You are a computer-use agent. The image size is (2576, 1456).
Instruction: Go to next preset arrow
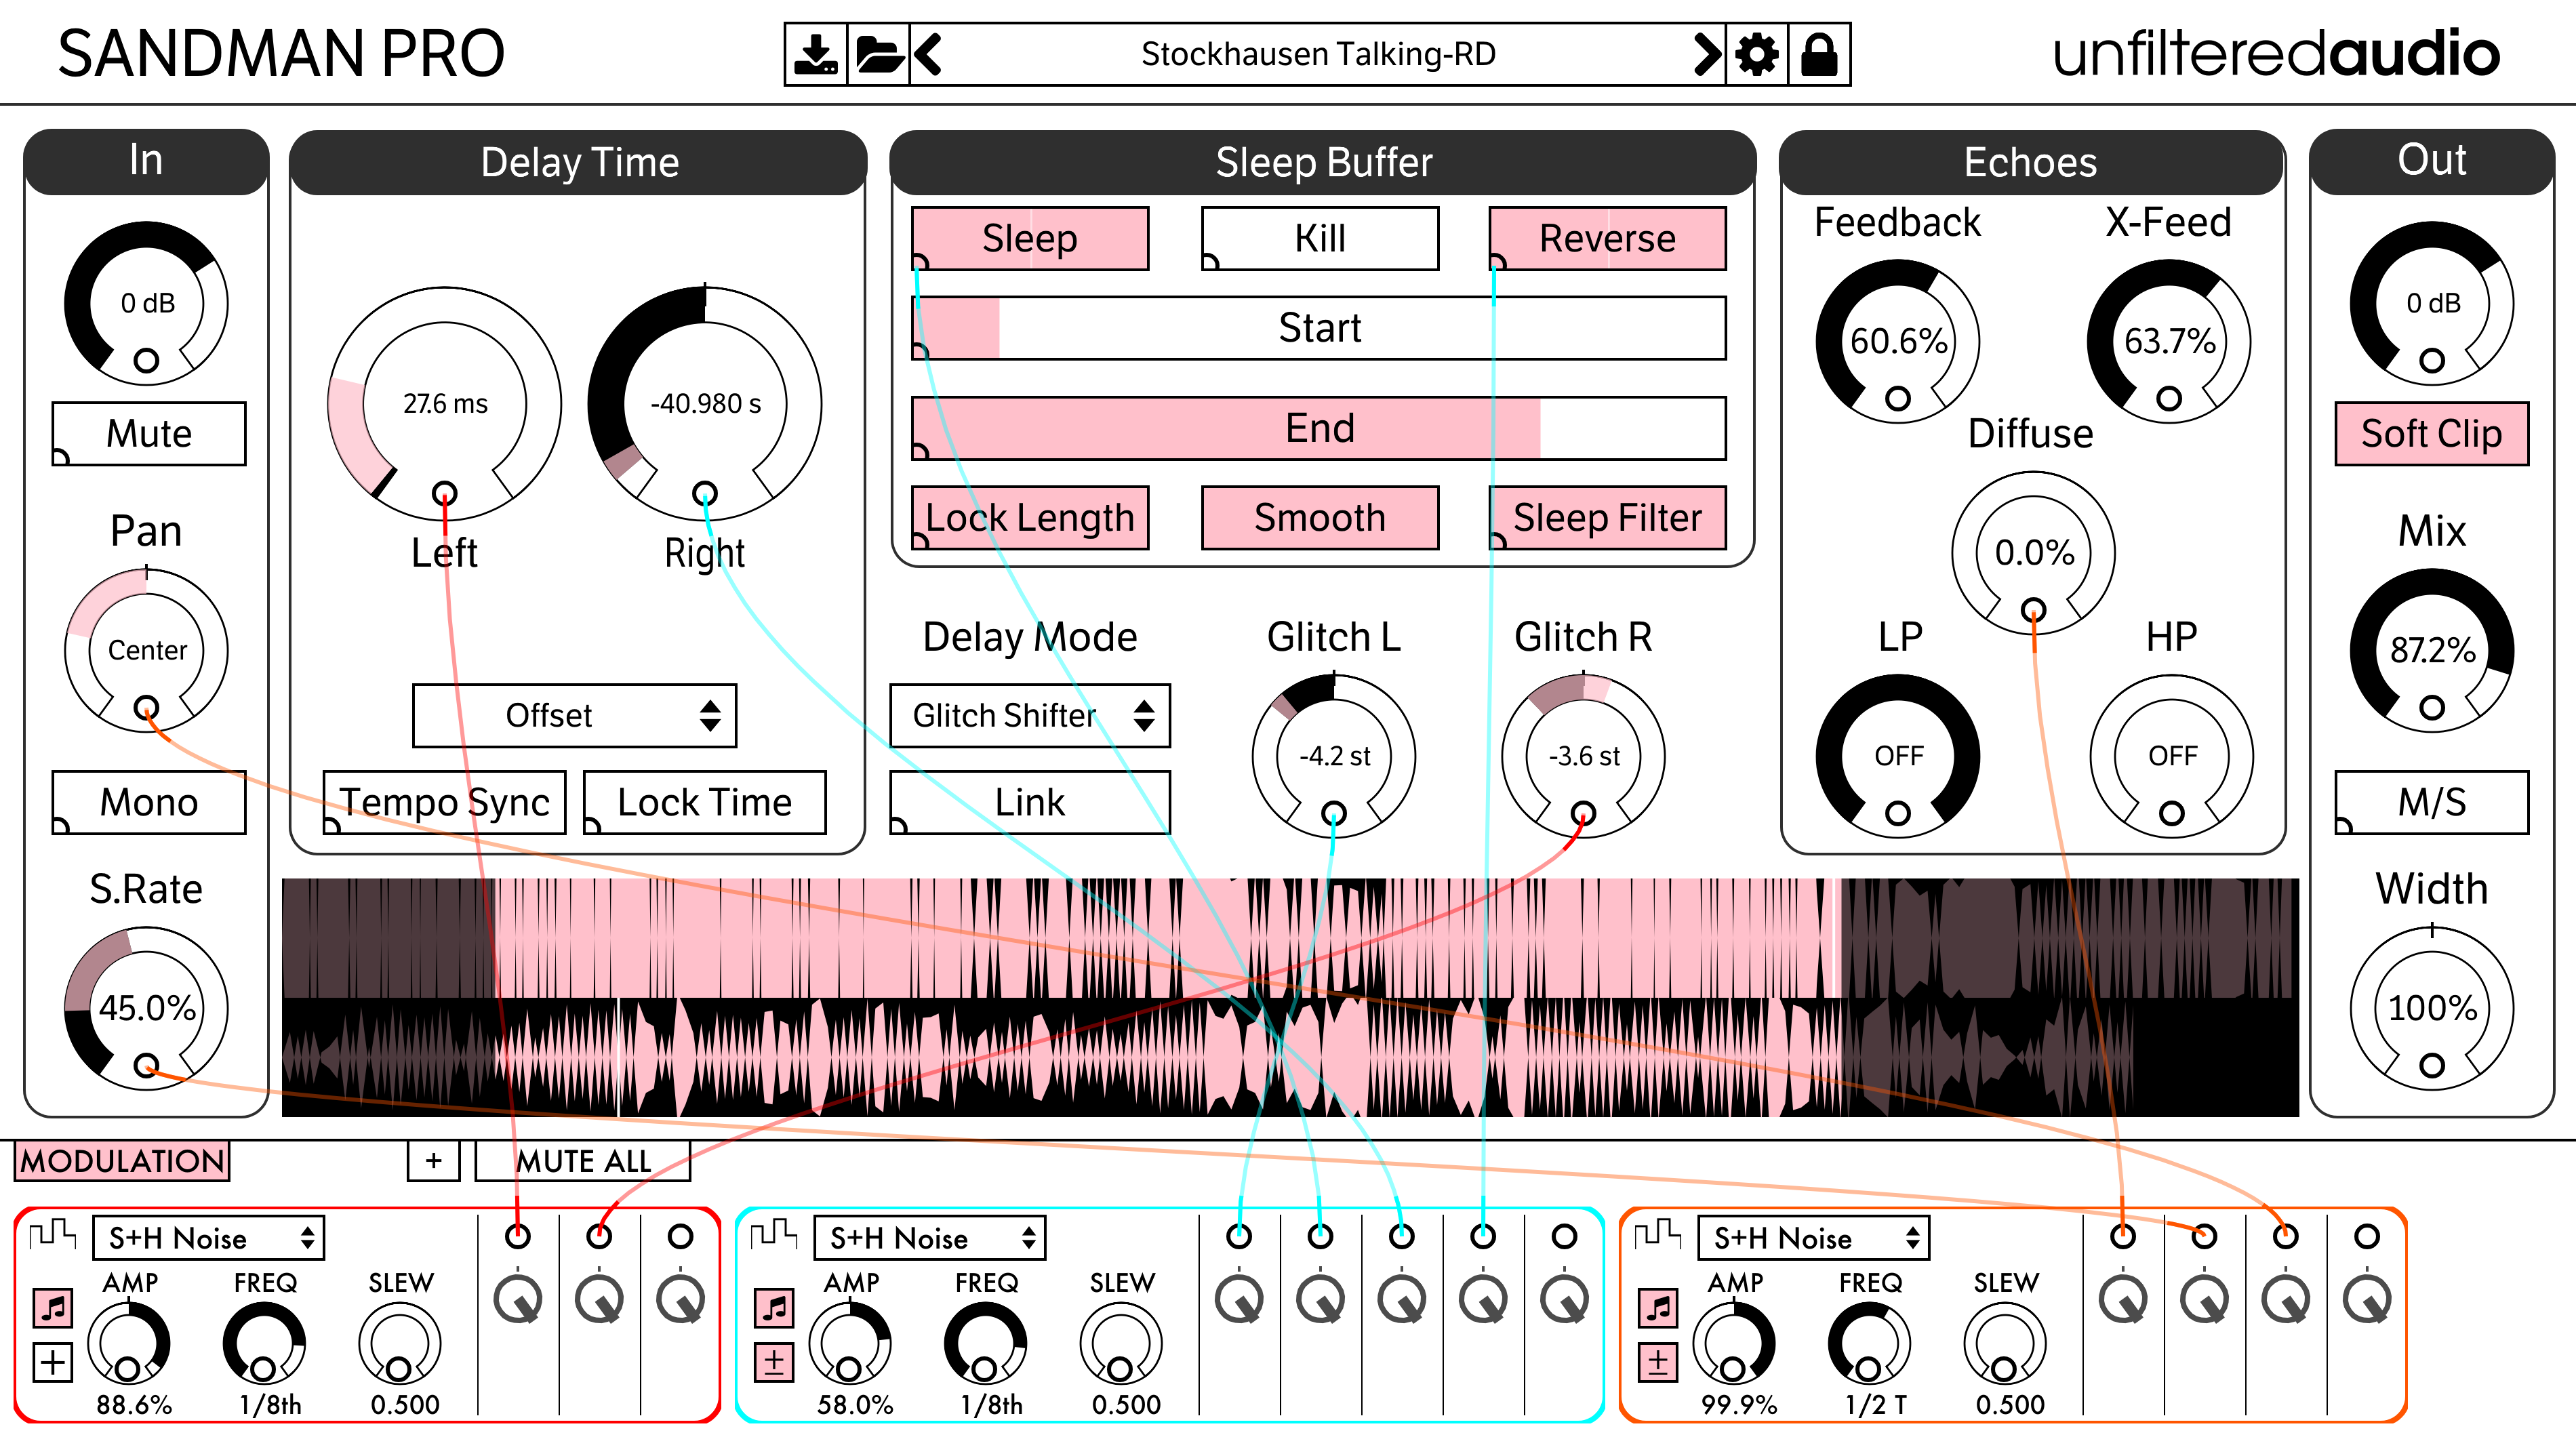pos(1707,54)
